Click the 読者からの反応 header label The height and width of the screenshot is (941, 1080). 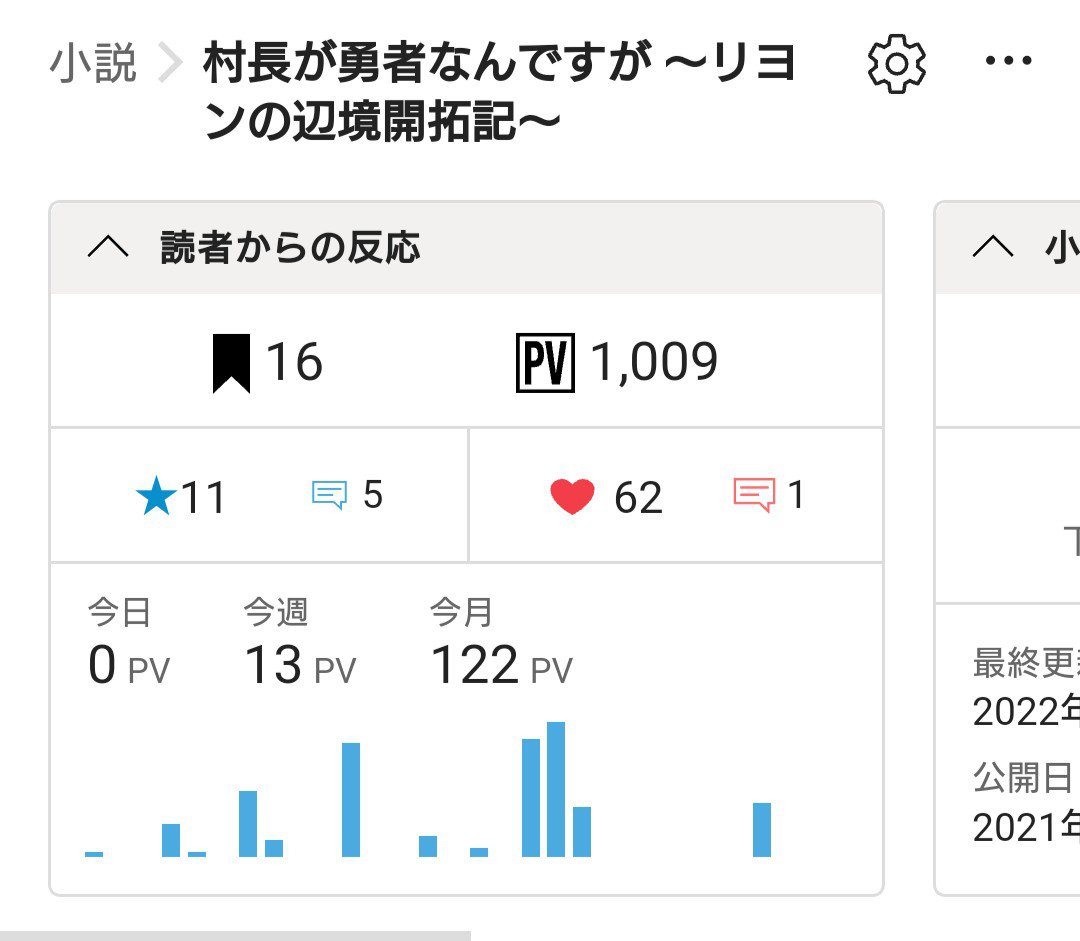(290, 249)
